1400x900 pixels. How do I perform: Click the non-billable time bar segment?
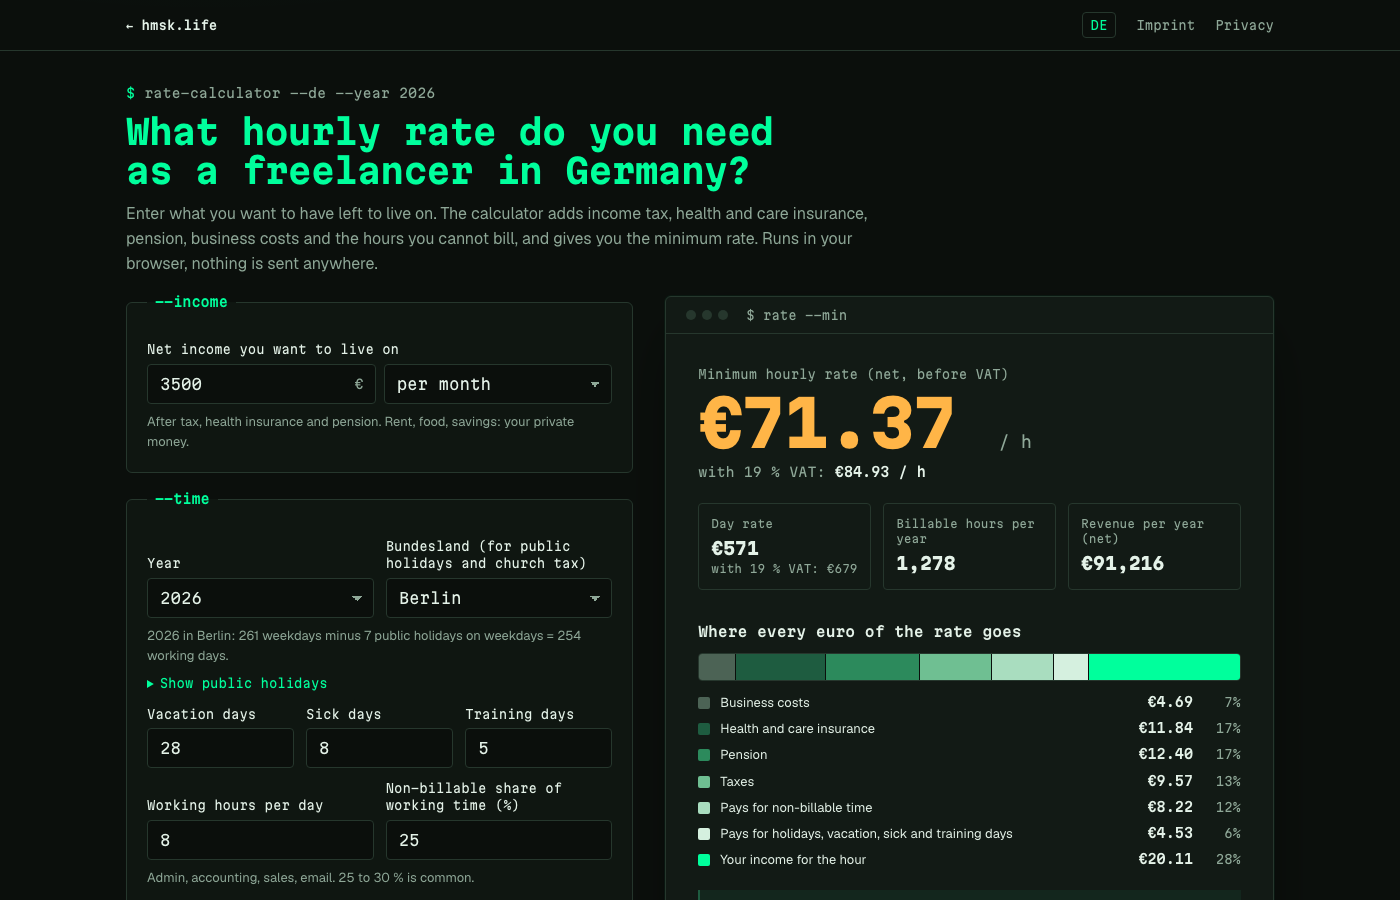(x=1023, y=667)
